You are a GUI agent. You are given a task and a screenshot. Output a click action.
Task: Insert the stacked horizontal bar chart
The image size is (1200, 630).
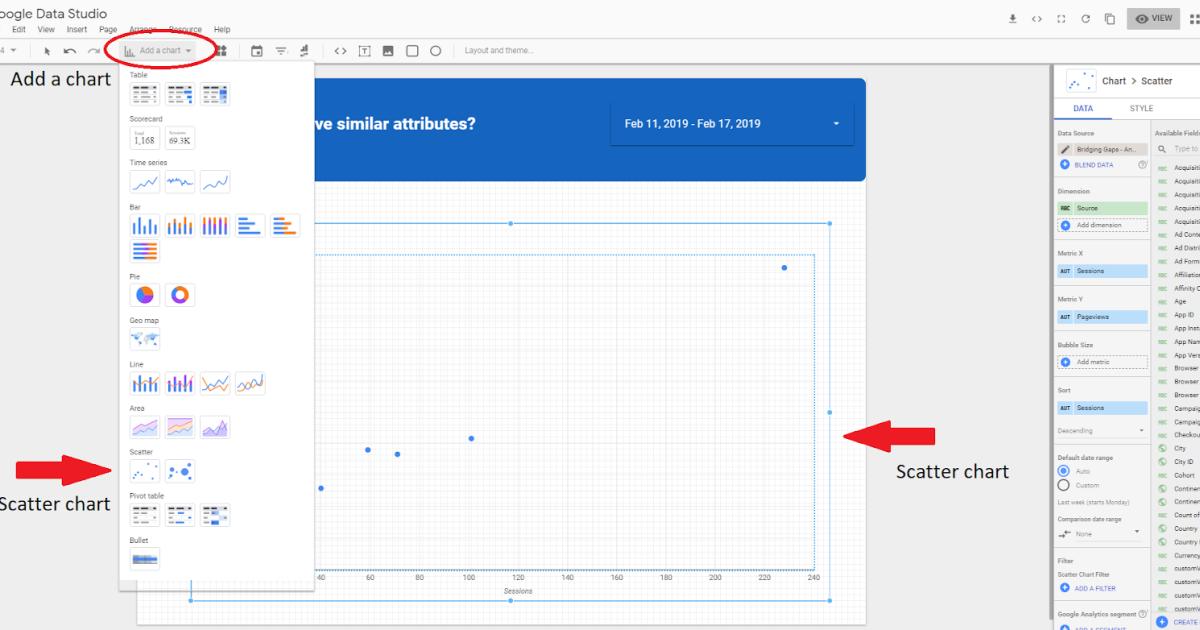[x=285, y=226]
